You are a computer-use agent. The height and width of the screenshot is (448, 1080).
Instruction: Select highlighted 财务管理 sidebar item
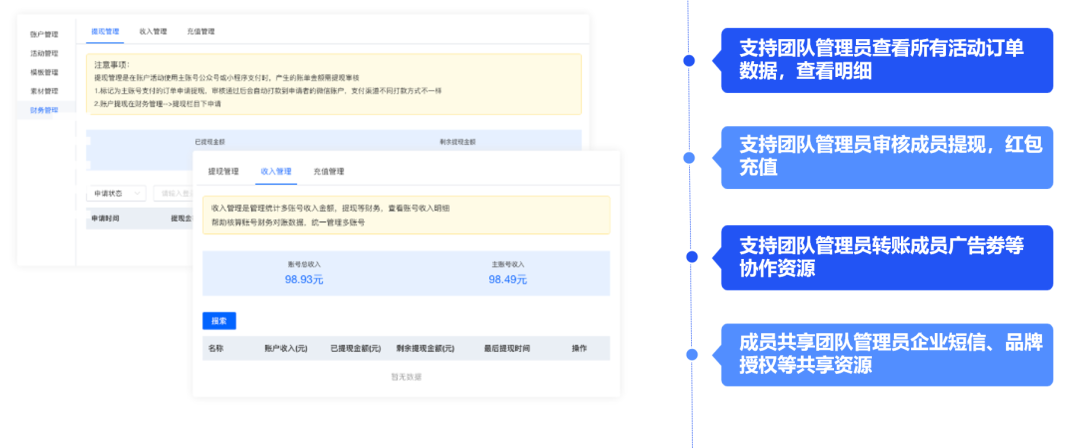(x=44, y=110)
